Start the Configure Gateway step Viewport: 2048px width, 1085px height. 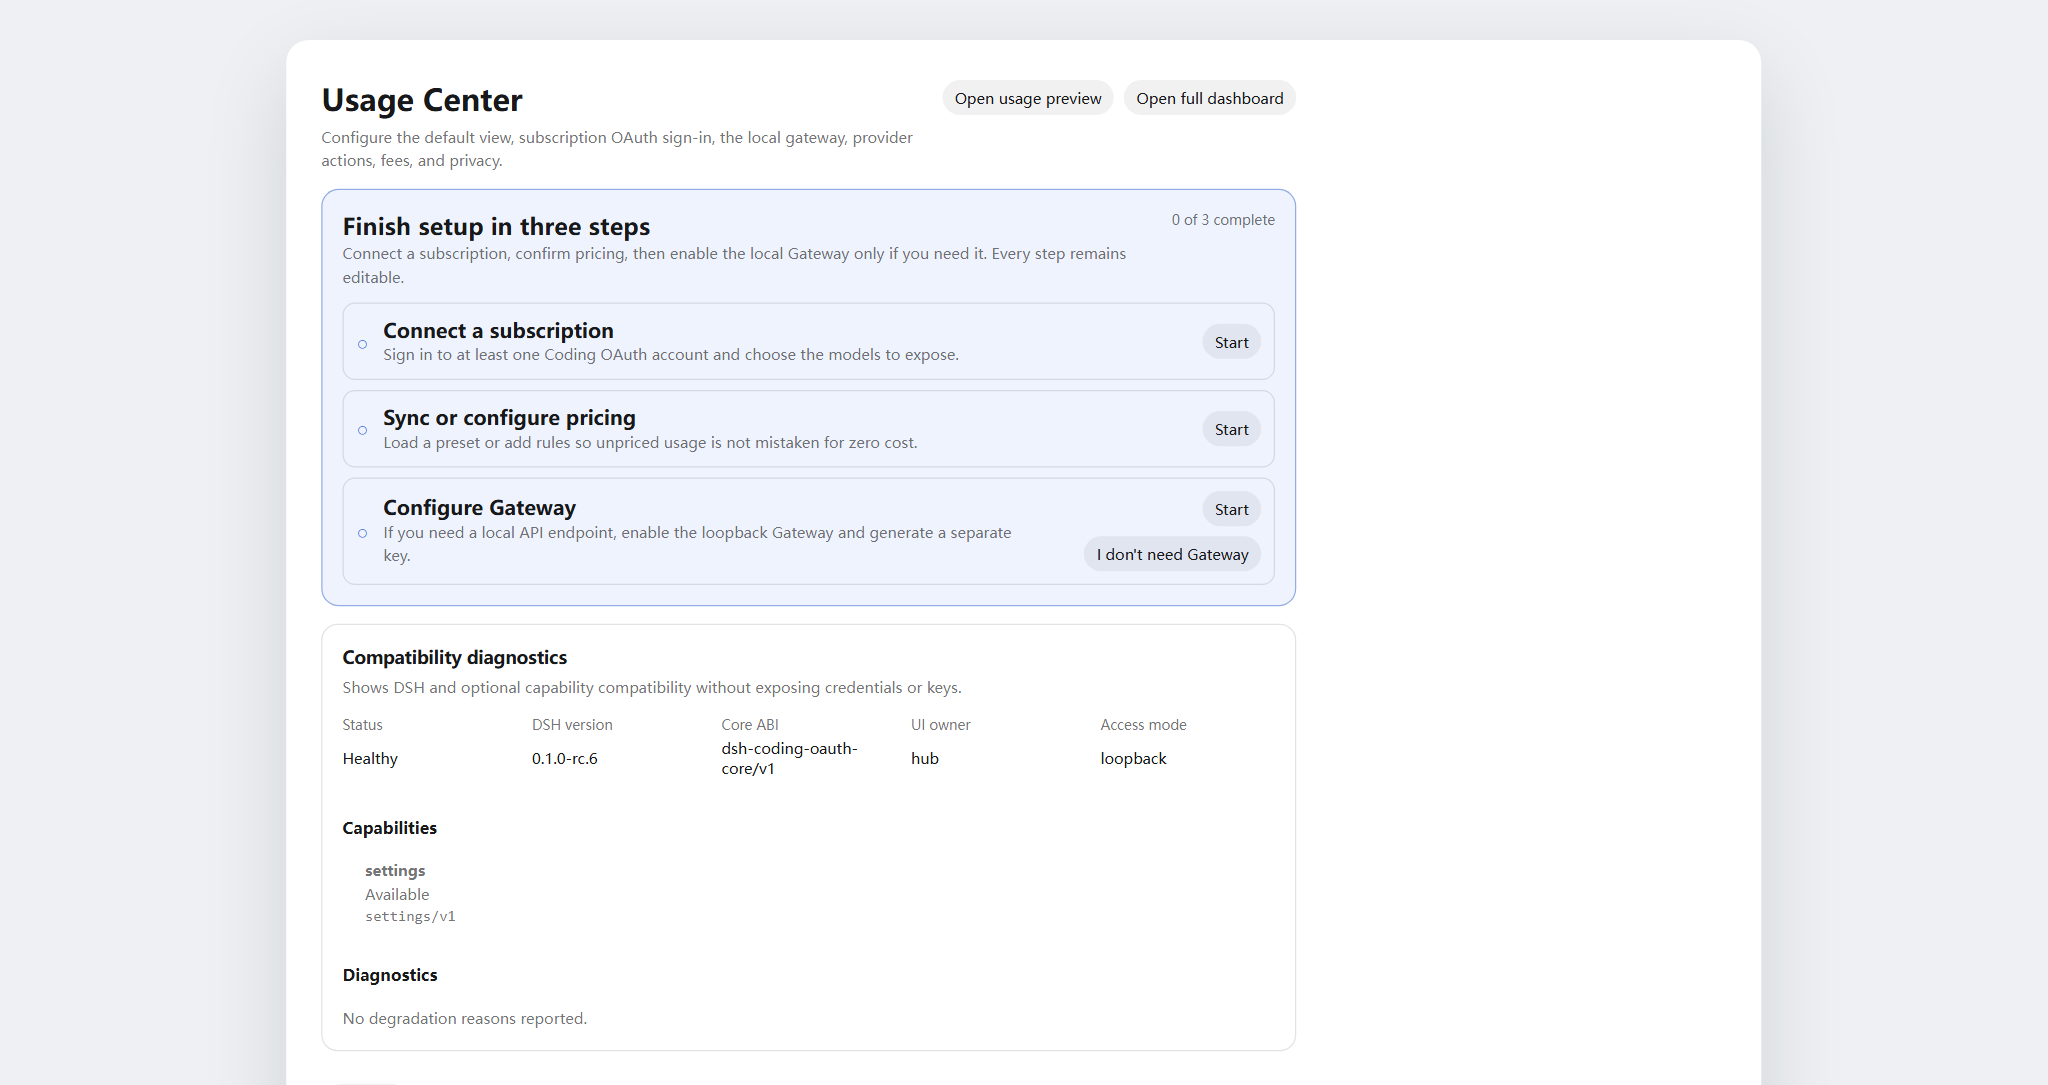1231,509
